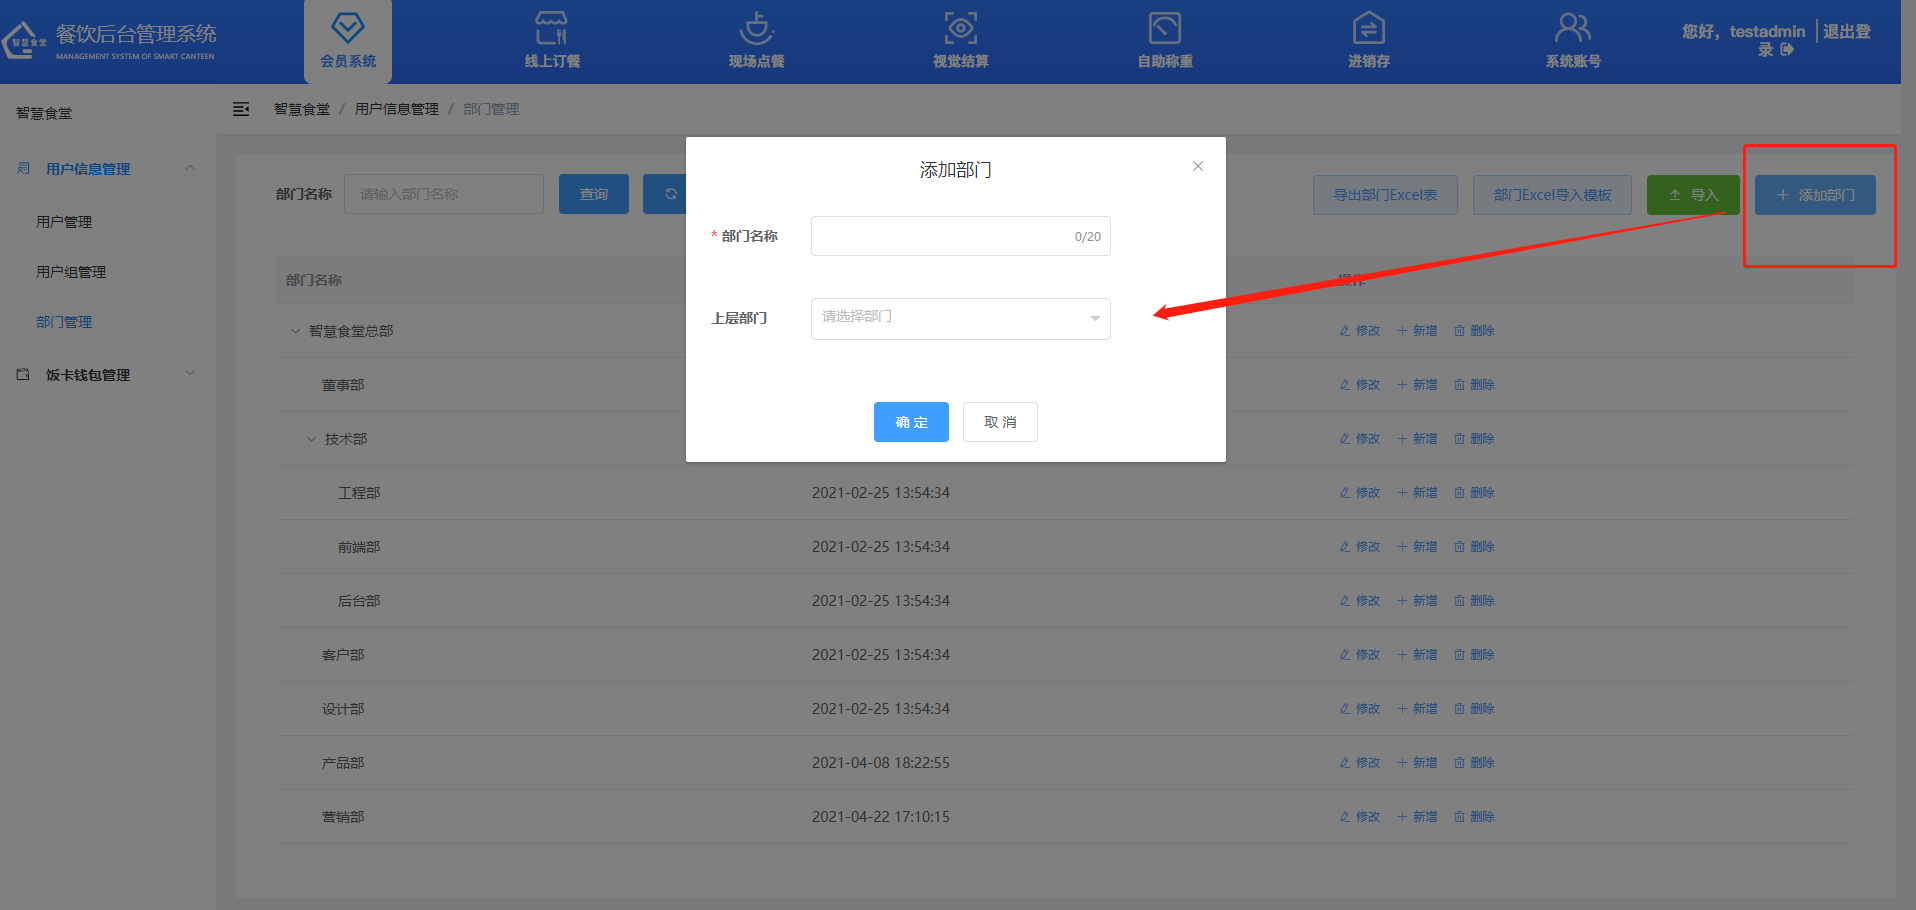Open the 上层部门 dropdown selector

960,318
